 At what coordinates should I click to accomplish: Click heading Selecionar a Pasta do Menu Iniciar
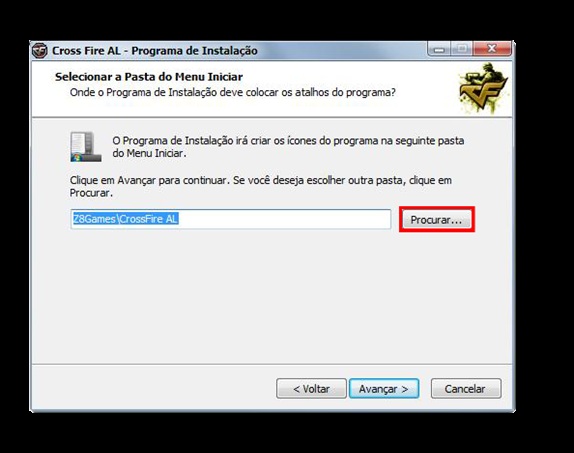(x=149, y=77)
